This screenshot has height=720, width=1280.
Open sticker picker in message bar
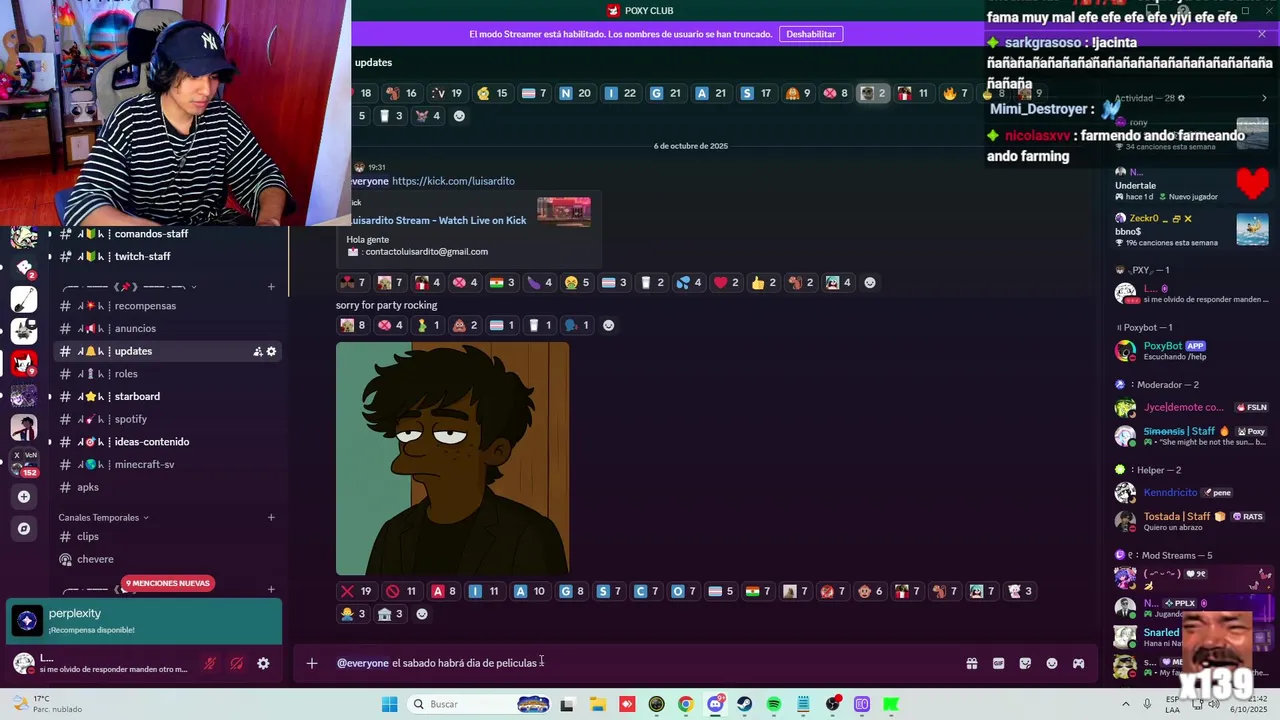[1025, 663]
